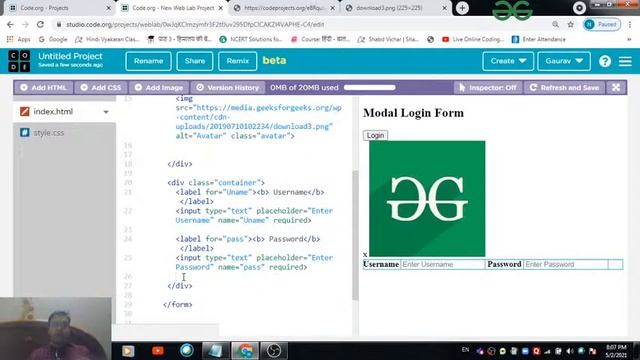Click the Chrome icon in taskbar

pos(245,351)
